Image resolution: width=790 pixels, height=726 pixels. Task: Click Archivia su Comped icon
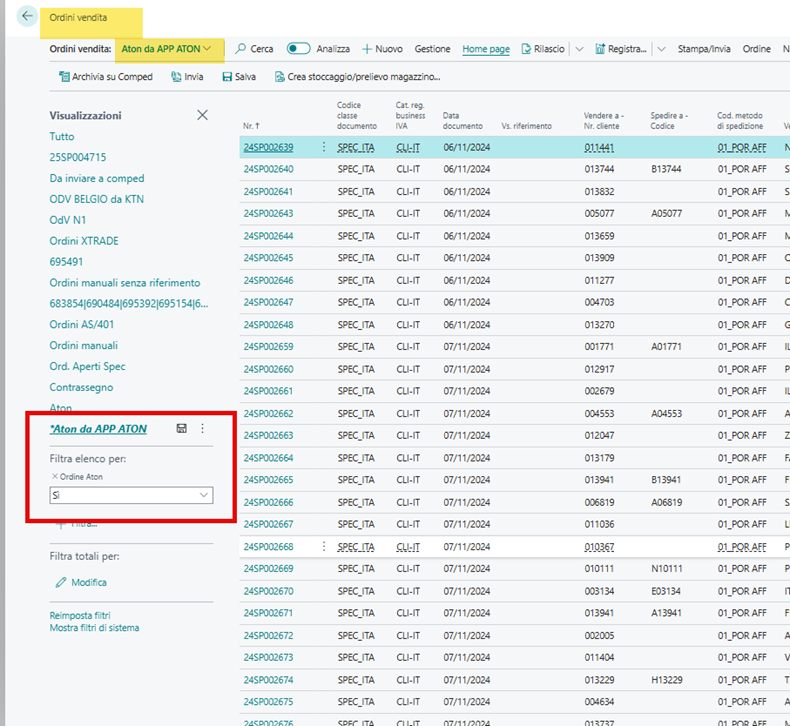64,77
